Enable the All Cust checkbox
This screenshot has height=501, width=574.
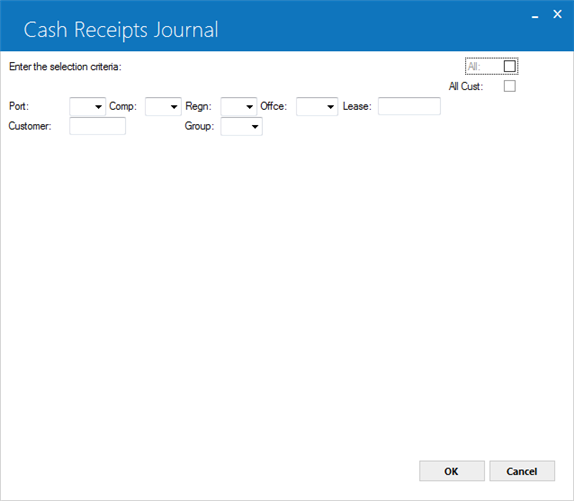pos(510,86)
